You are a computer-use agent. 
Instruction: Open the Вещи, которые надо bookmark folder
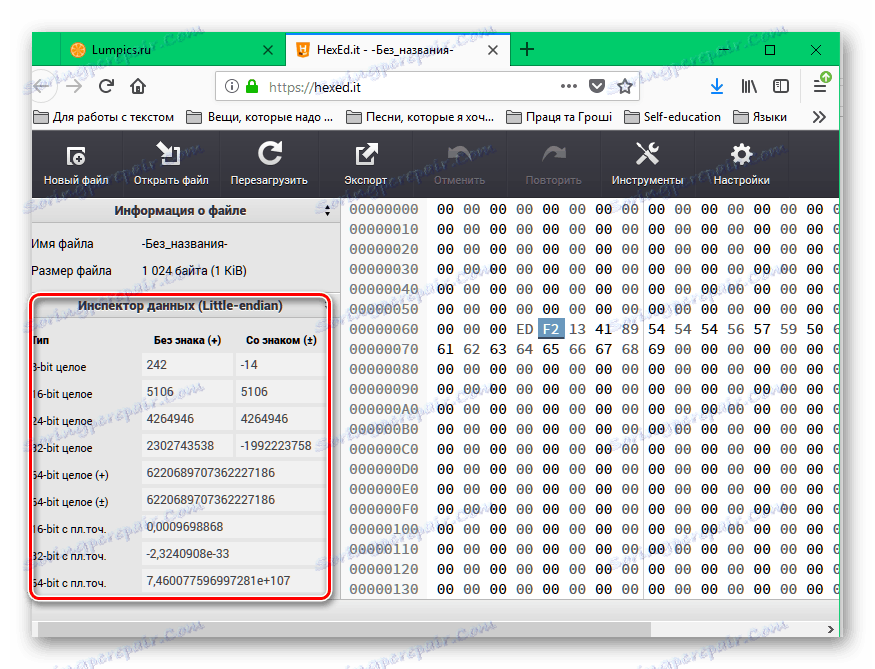tap(259, 117)
